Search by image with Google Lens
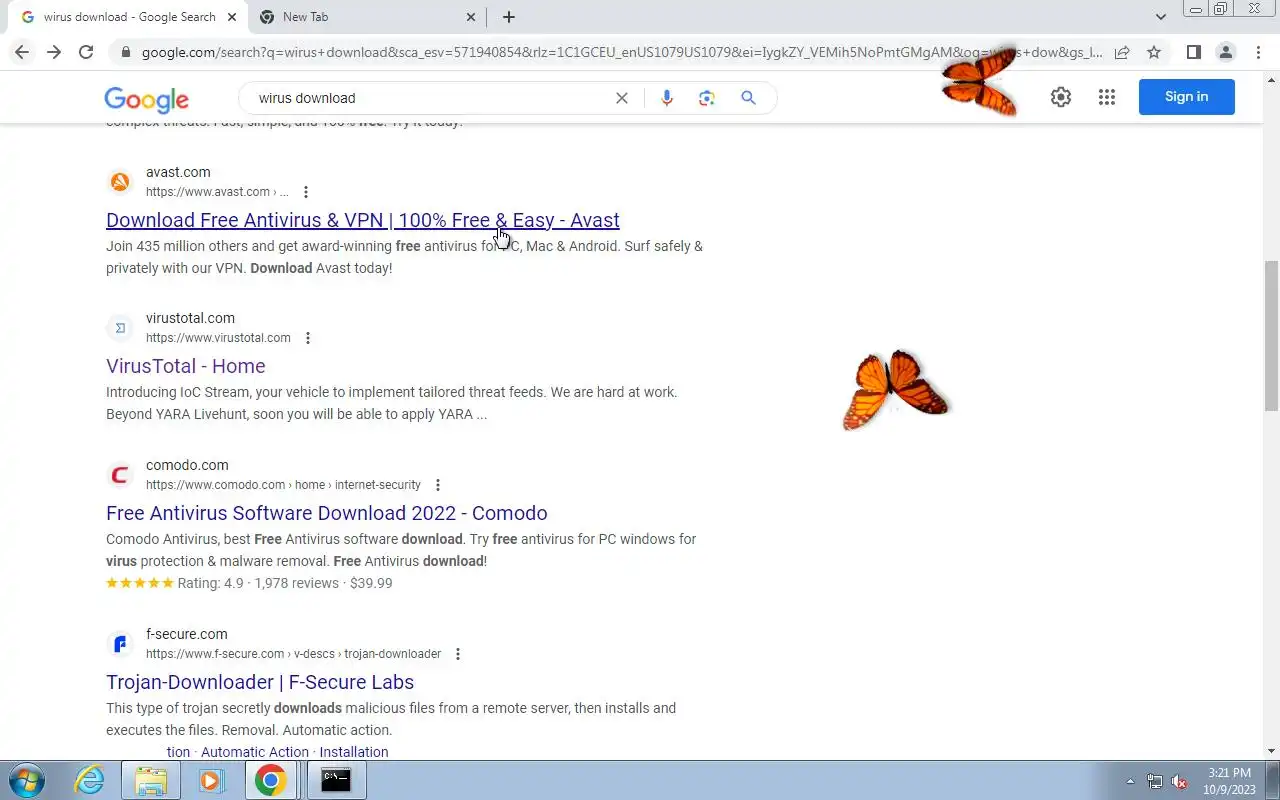The image size is (1280, 800). [707, 98]
